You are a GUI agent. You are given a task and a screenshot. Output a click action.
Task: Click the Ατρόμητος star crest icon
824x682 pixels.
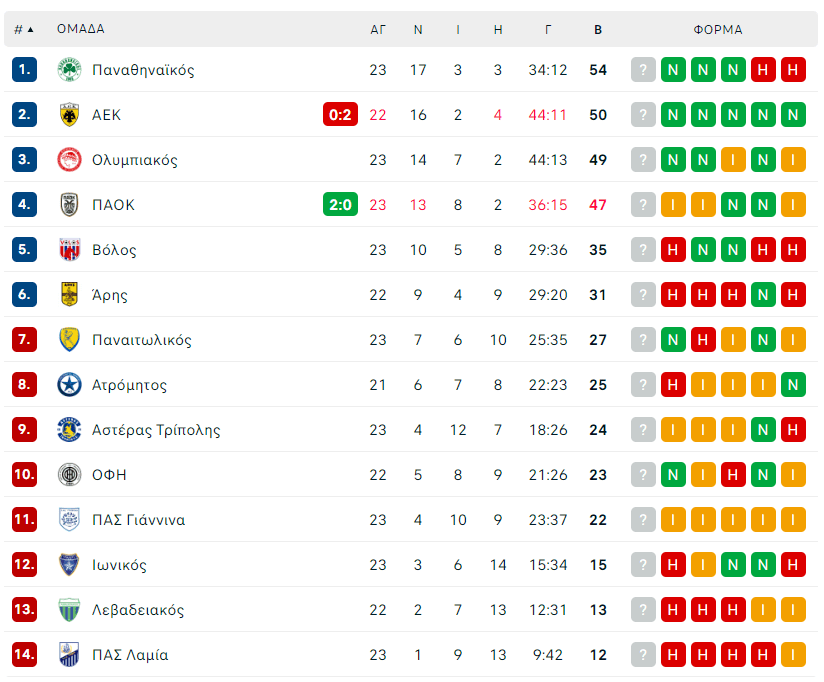point(69,385)
